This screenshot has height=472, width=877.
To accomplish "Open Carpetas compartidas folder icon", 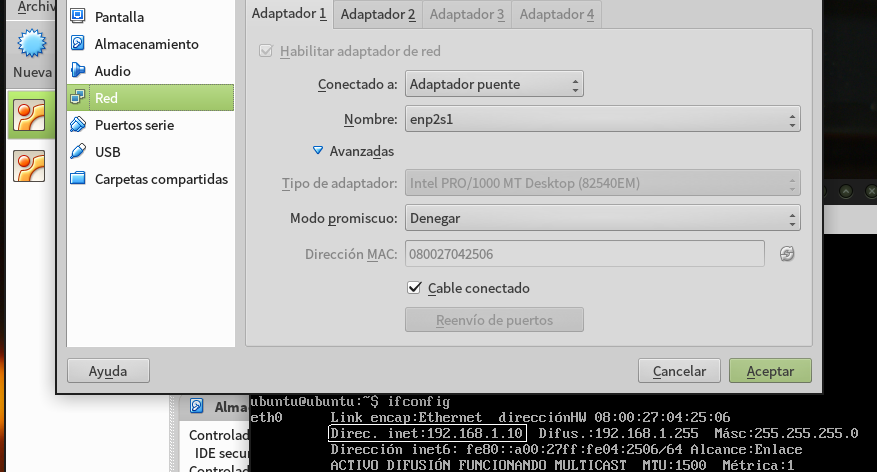I will (x=78, y=179).
